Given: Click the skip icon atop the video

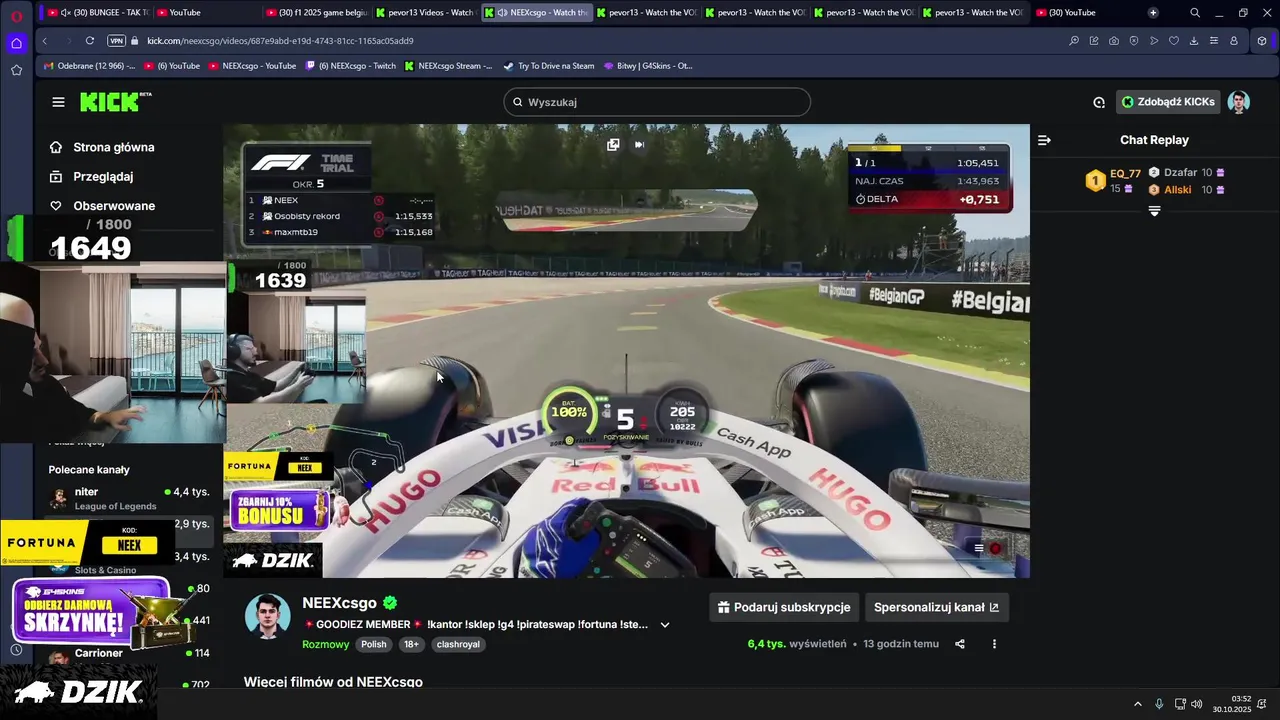Looking at the screenshot, I should click(x=639, y=144).
